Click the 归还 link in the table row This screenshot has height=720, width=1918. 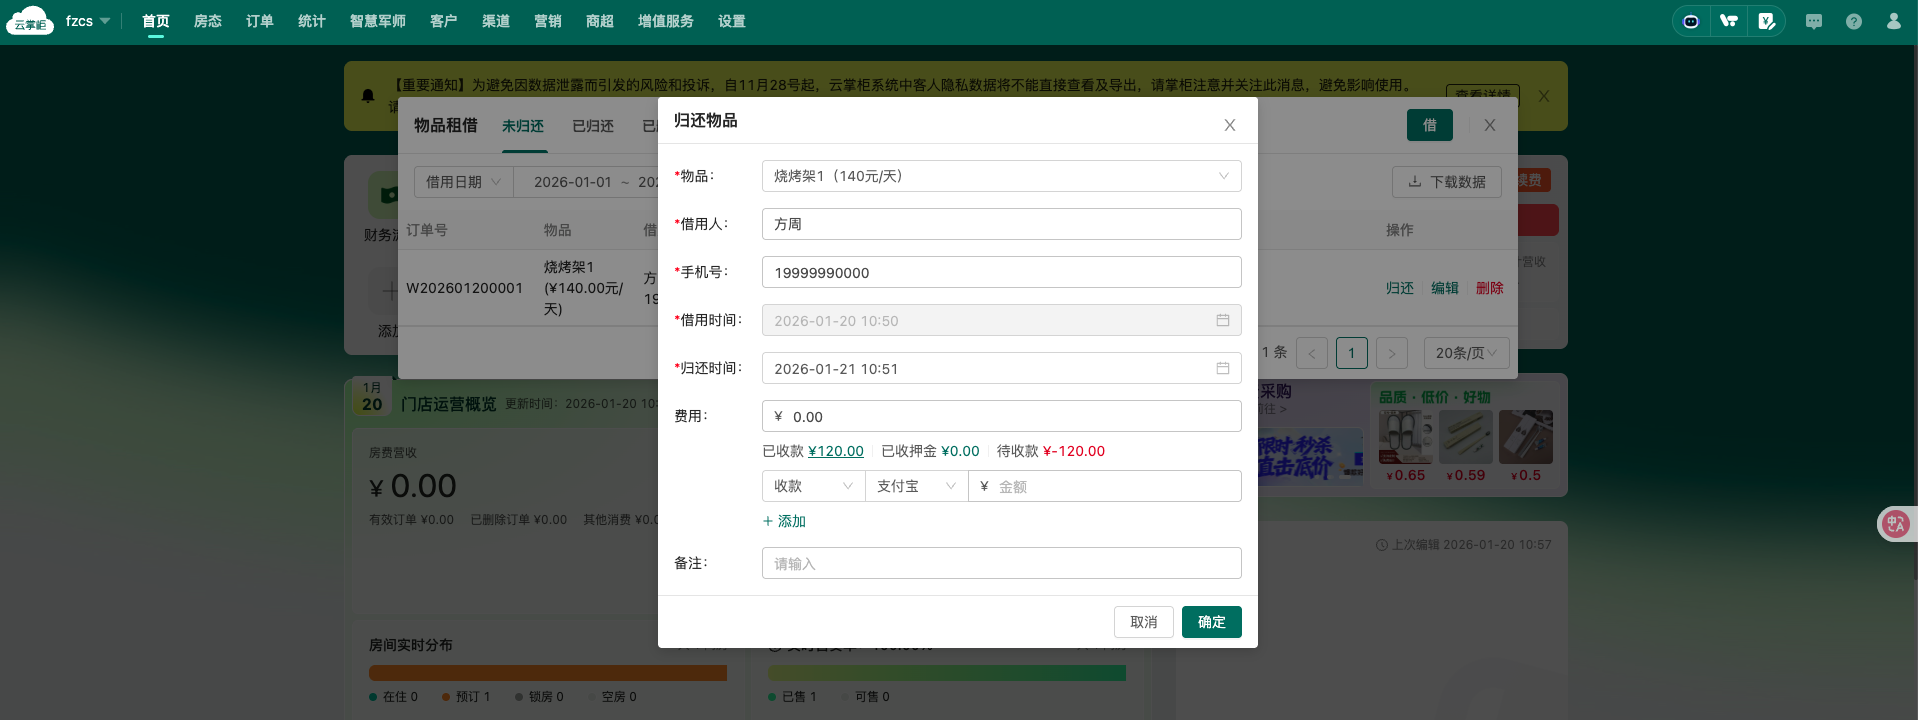coord(1400,288)
